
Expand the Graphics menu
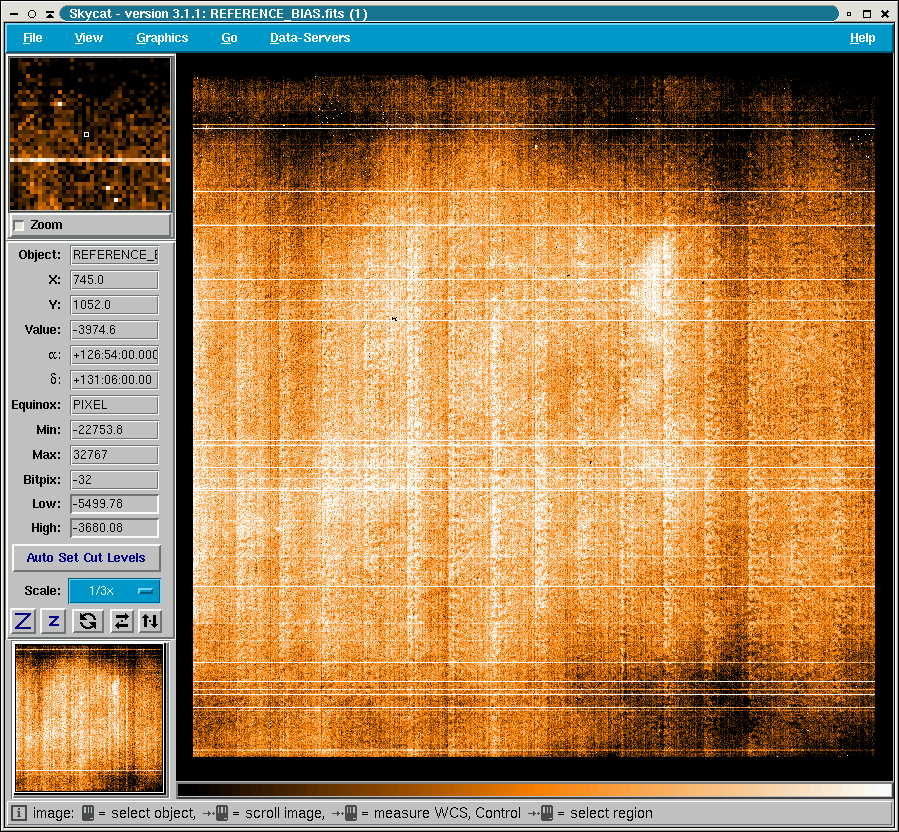pos(162,38)
